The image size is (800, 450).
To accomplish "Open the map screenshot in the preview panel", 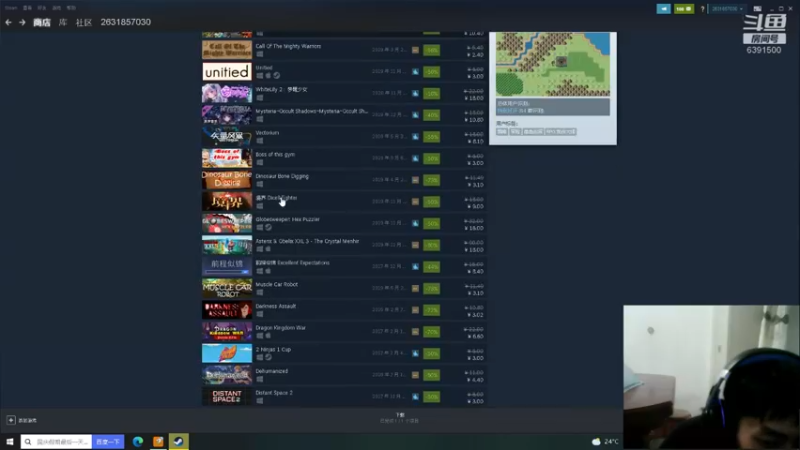I will tap(553, 64).
